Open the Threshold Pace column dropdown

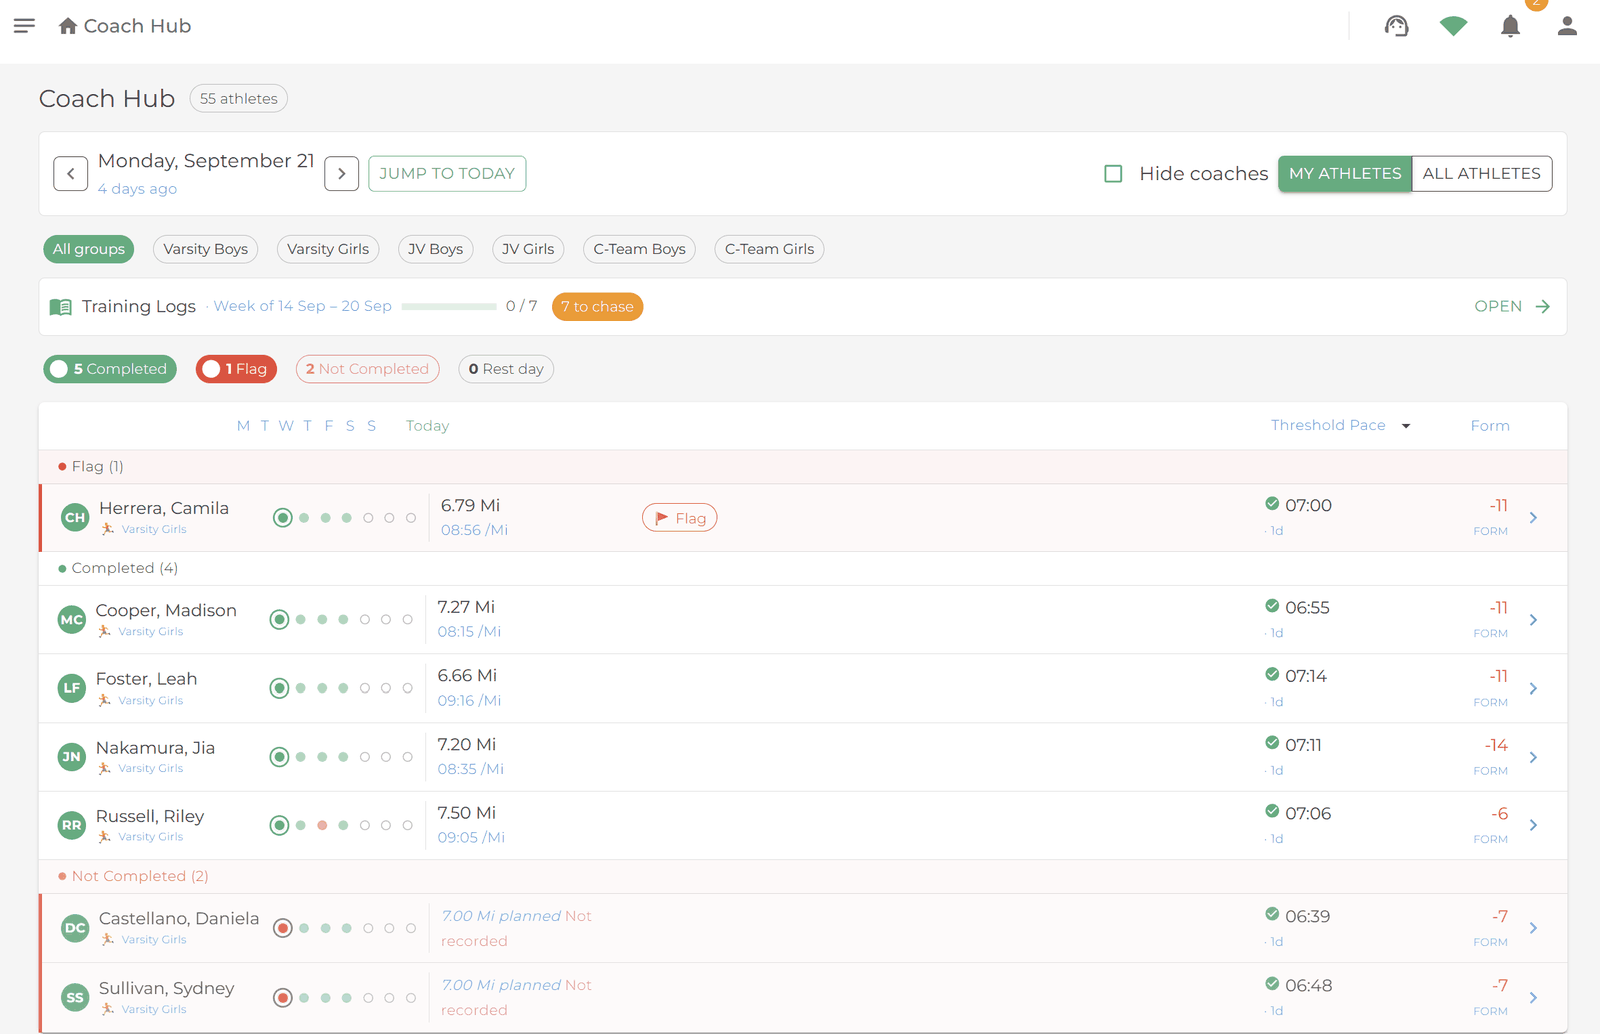[1406, 426]
